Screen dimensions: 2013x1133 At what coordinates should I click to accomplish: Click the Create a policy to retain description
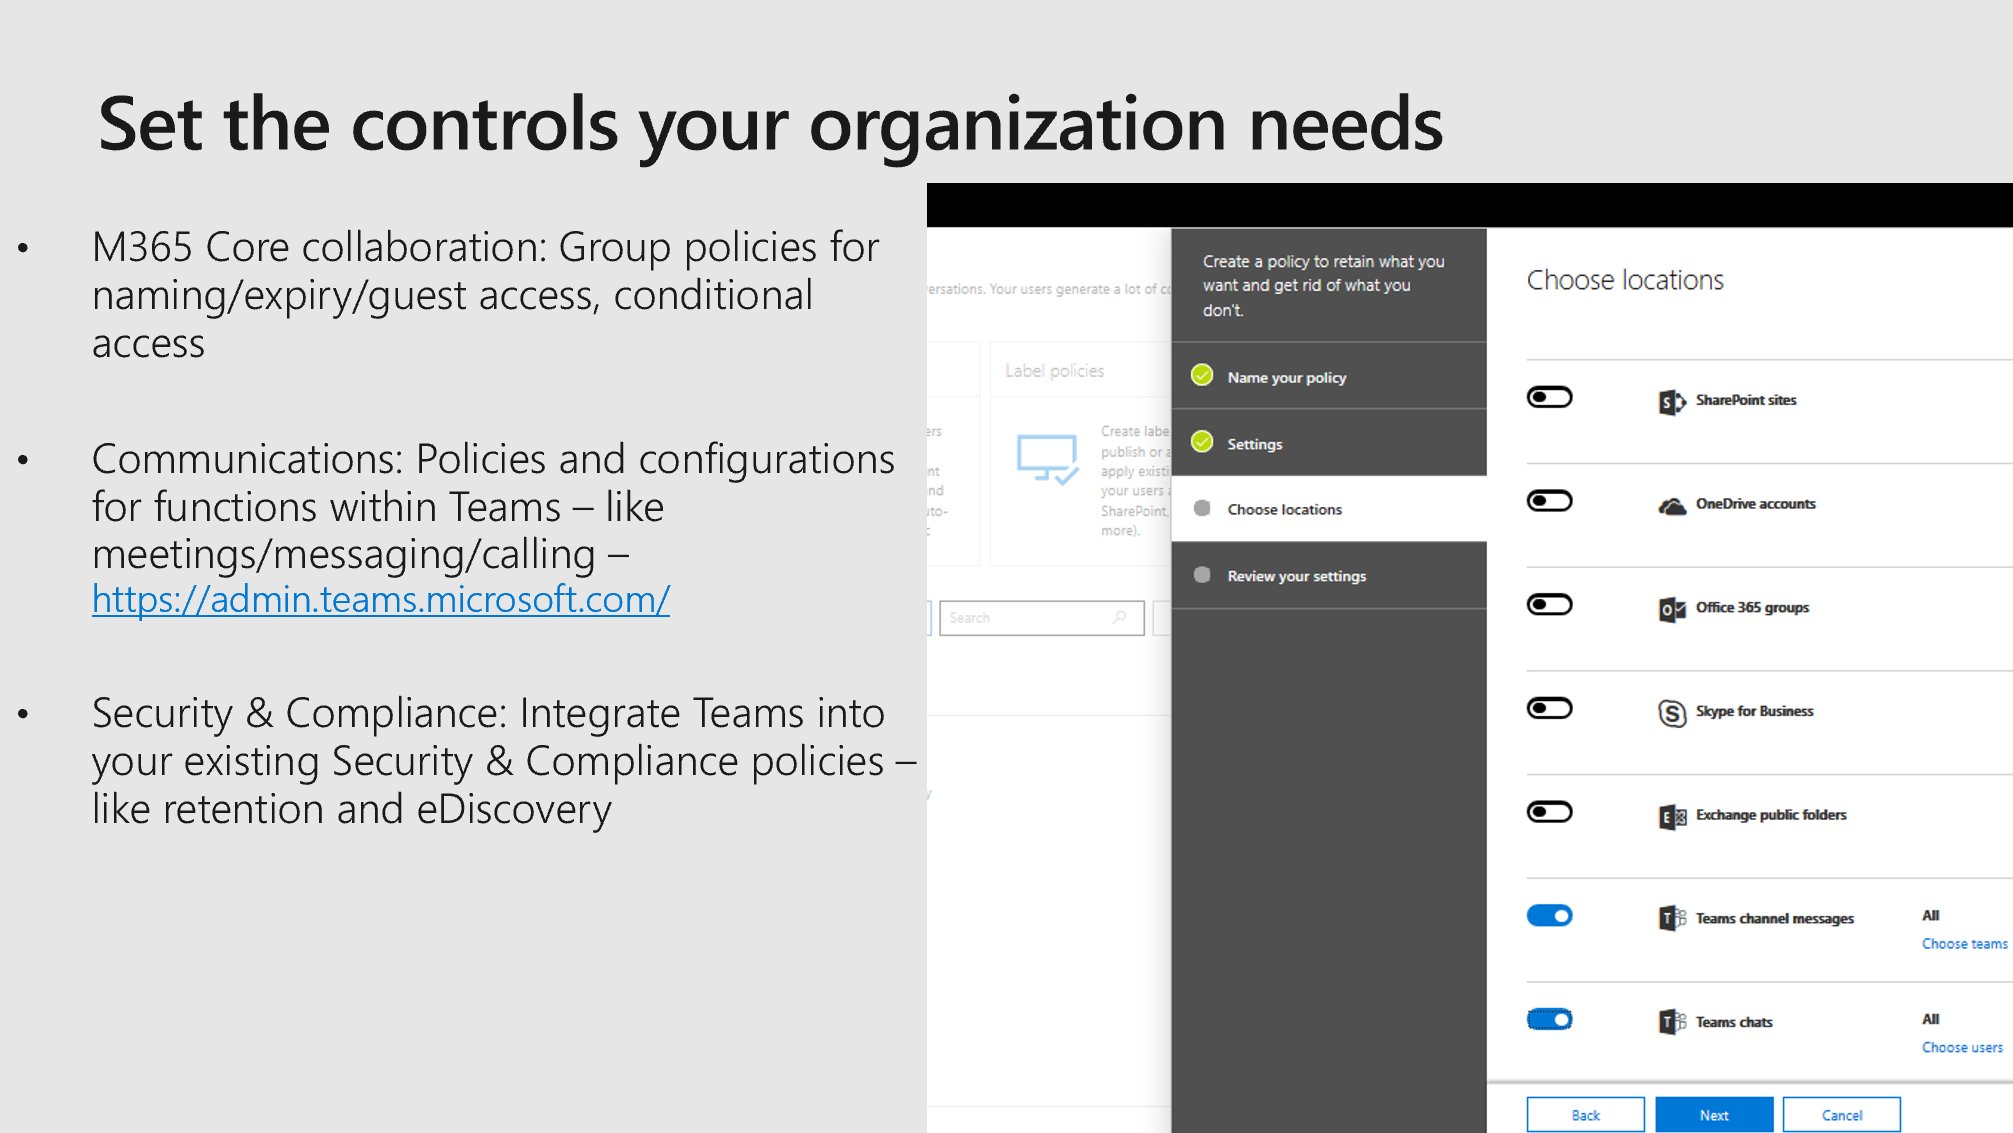[1323, 285]
